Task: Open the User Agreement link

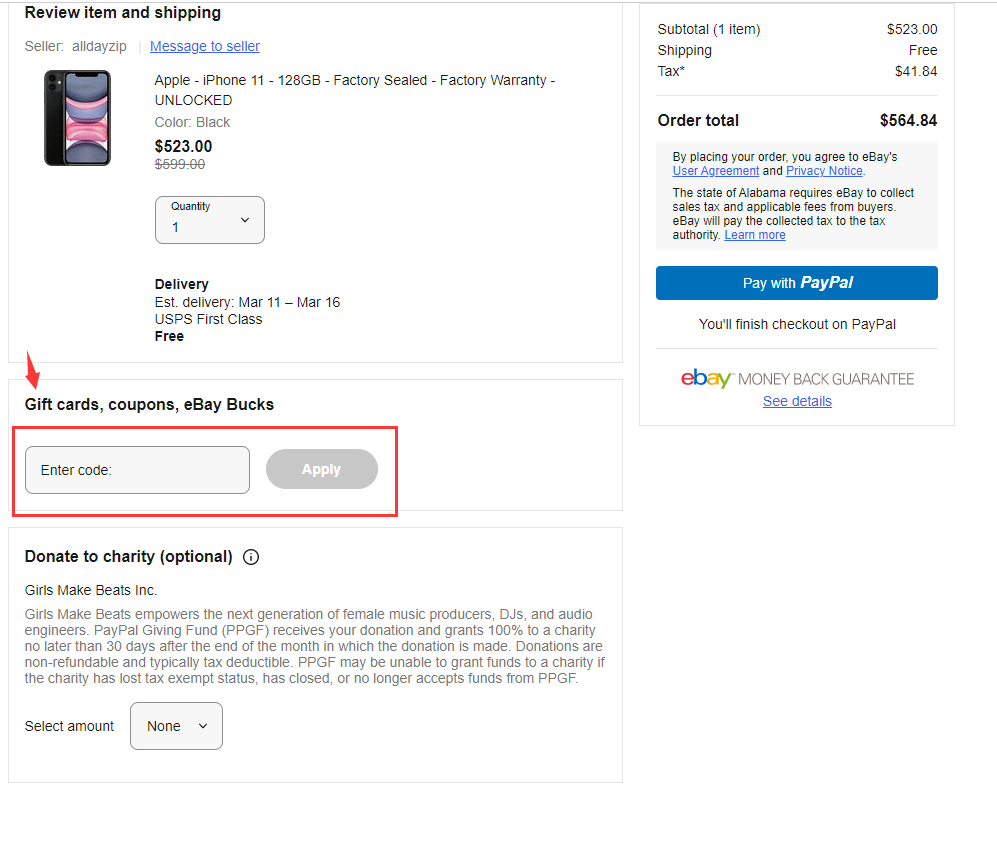Action: pos(715,171)
